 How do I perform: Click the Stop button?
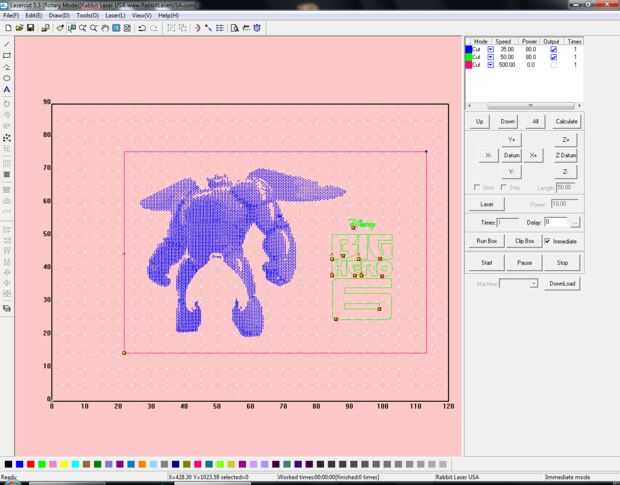pos(562,263)
